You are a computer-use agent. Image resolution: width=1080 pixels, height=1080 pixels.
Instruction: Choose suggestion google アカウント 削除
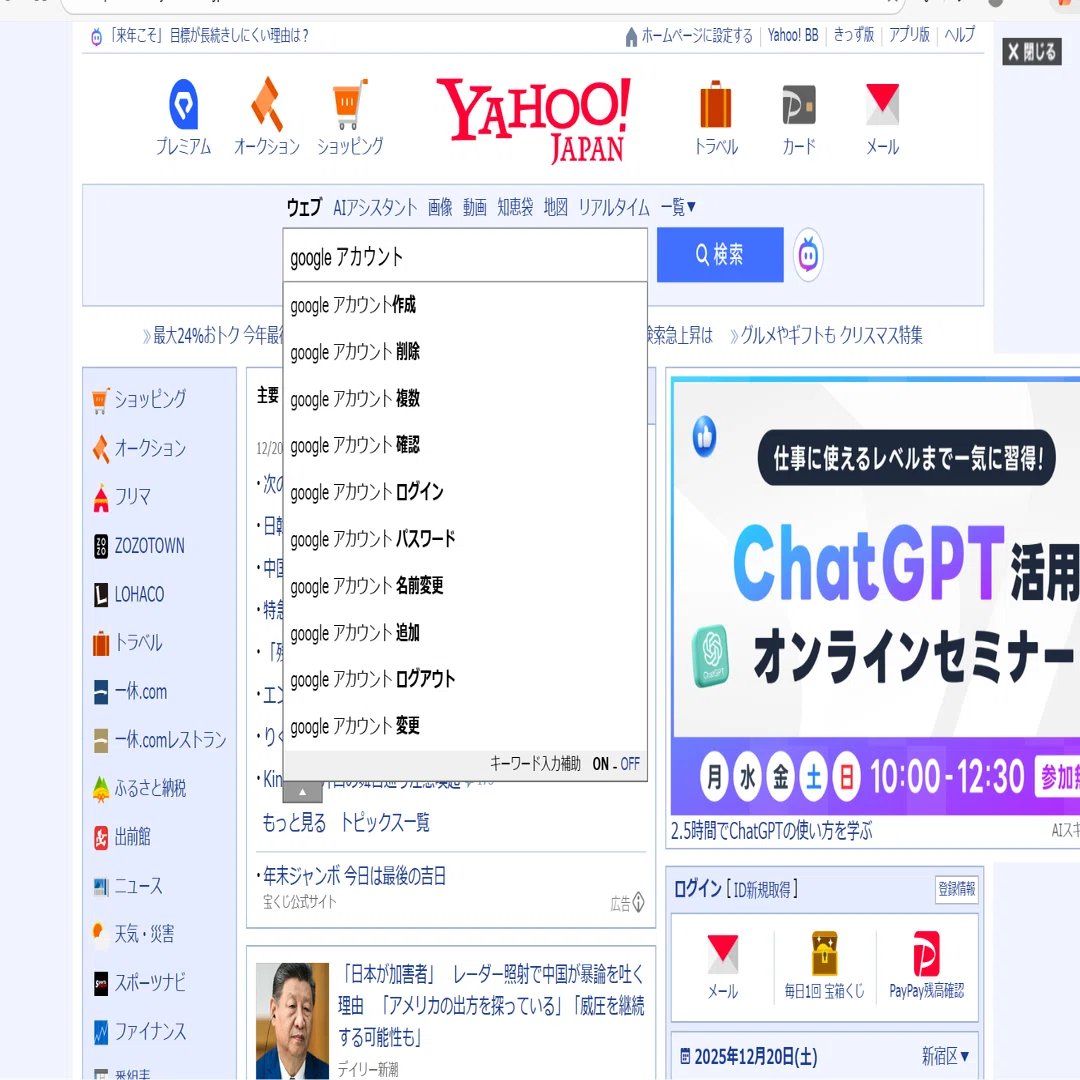465,352
